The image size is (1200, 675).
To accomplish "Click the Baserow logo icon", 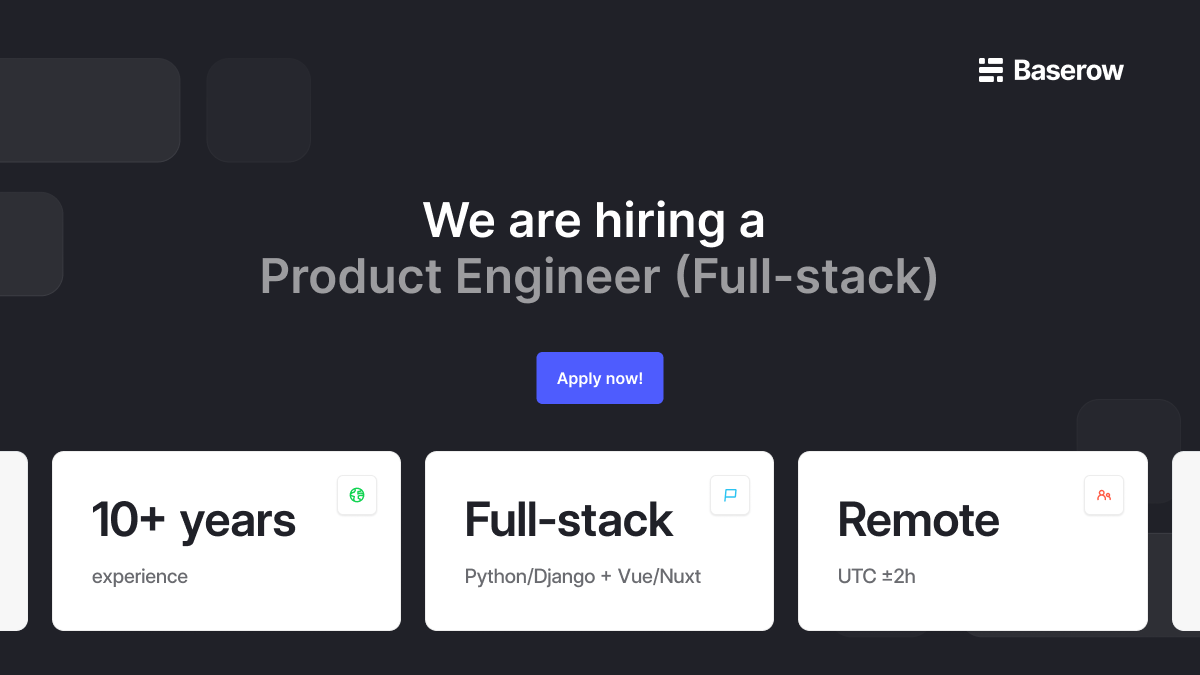I will coord(990,70).
